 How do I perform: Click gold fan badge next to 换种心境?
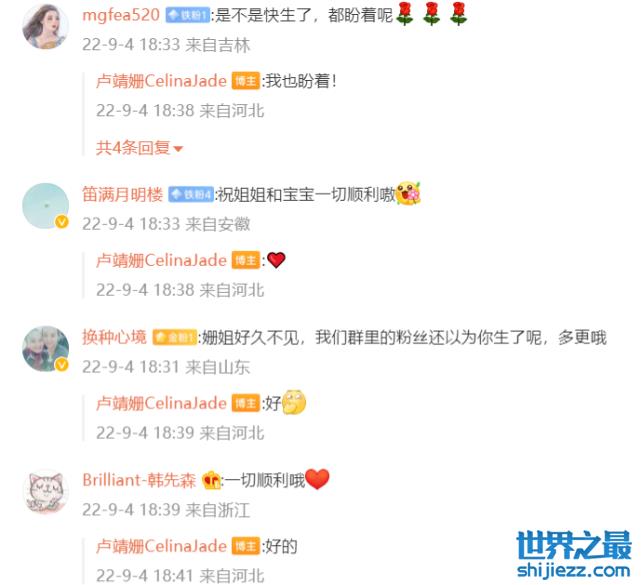coord(175,337)
